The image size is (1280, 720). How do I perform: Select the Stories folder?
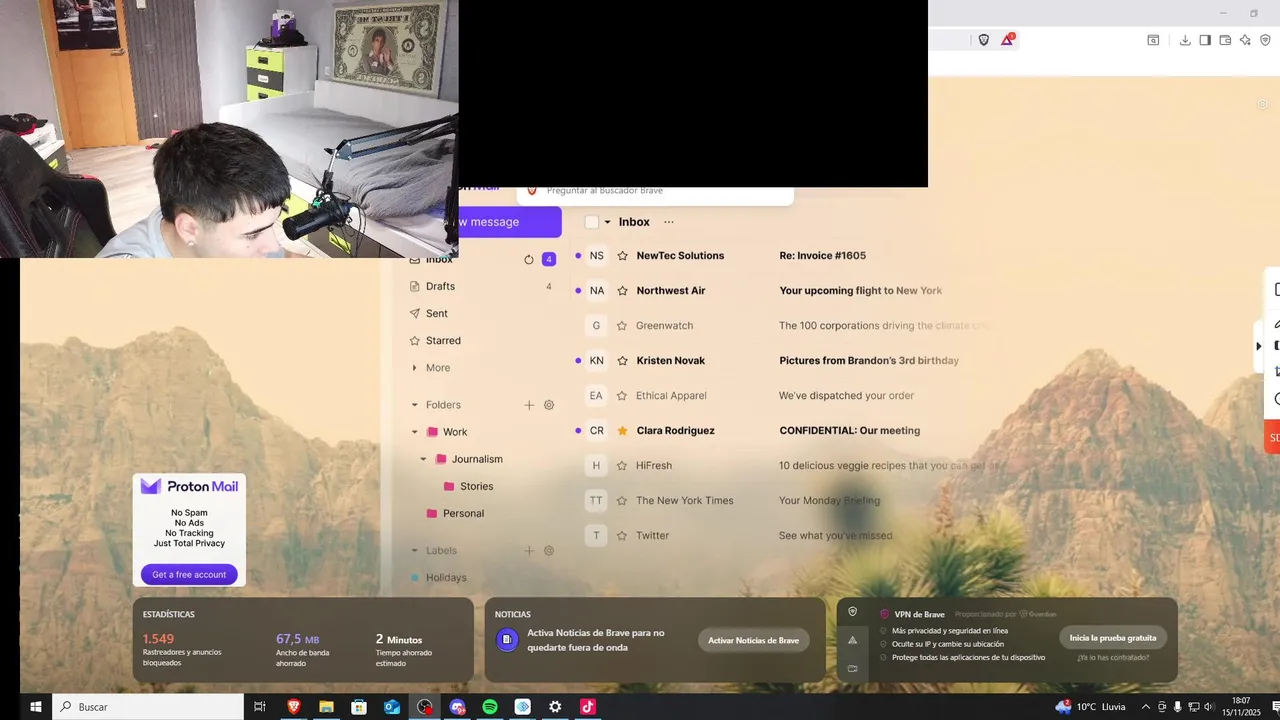[x=476, y=486]
